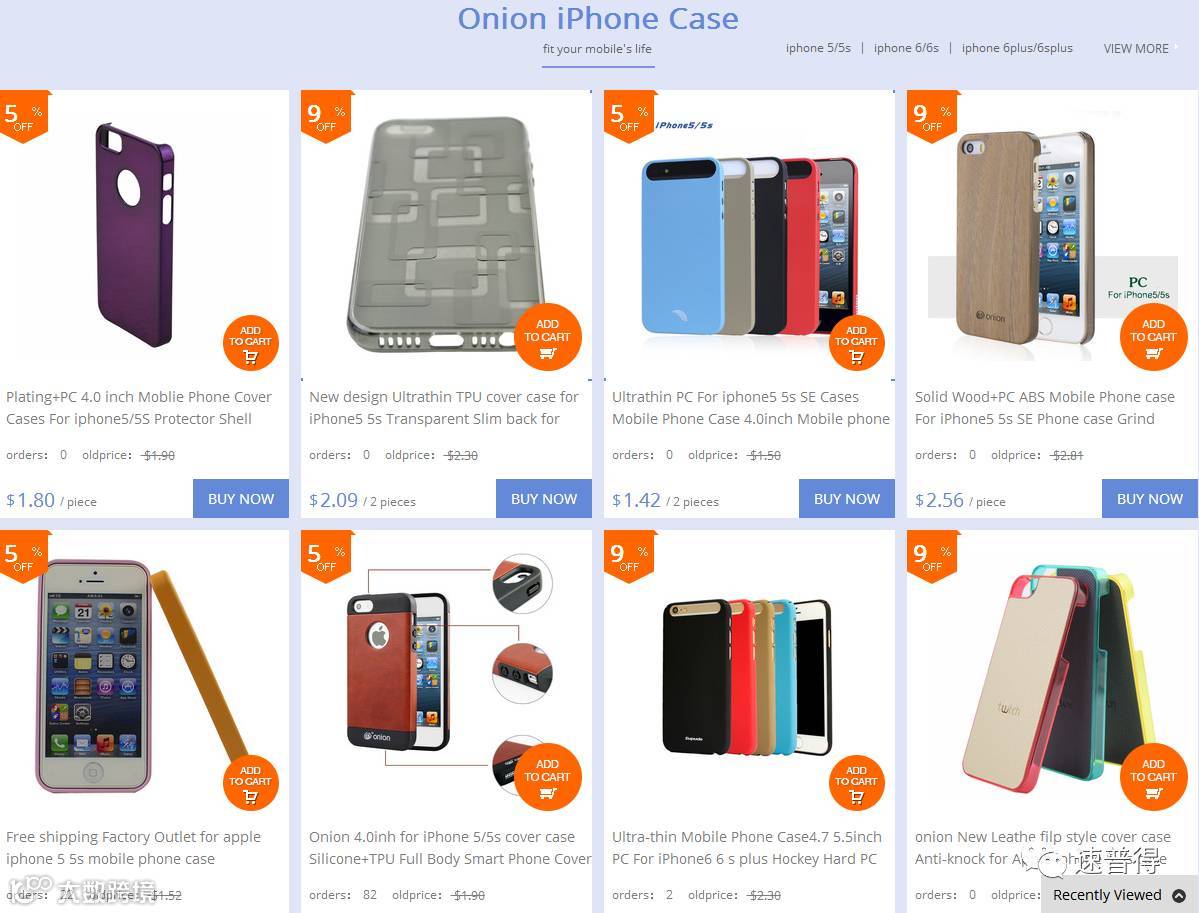Buy now the $2.56 wood case
The height and width of the screenshot is (913, 1199).
(1149, 499)
